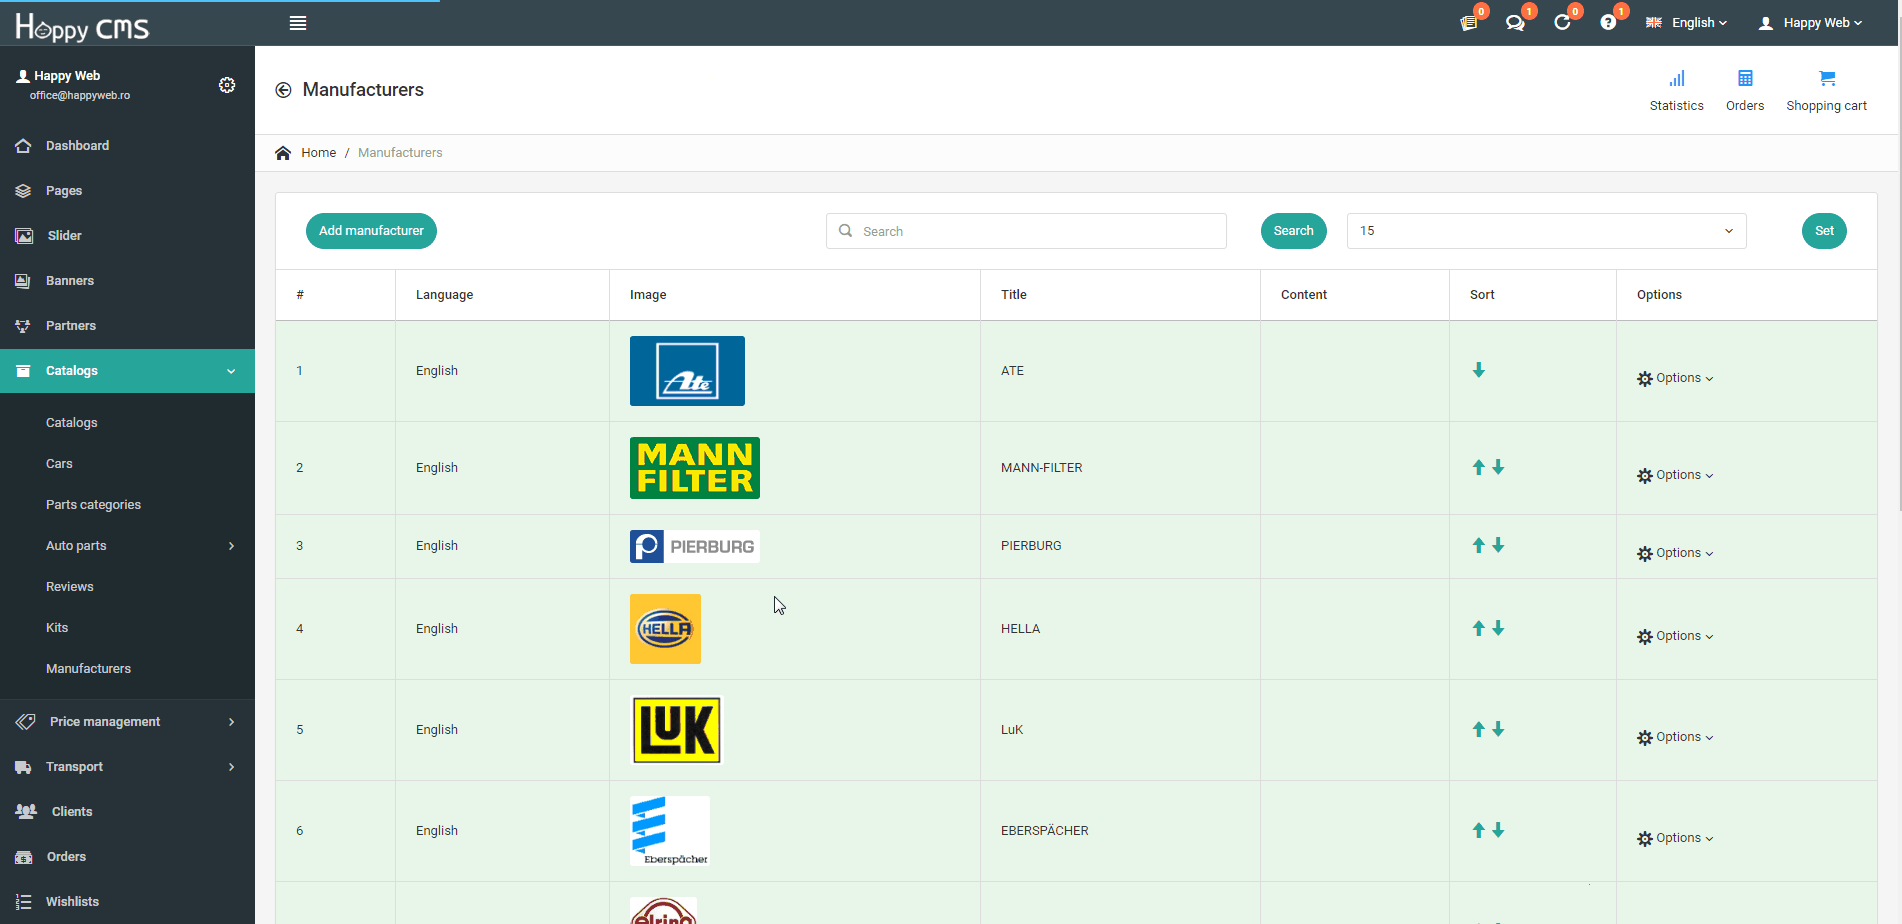Expand Auto parts submenu
Viewport: 1902px width, 924px height.
tap(127, 546)
